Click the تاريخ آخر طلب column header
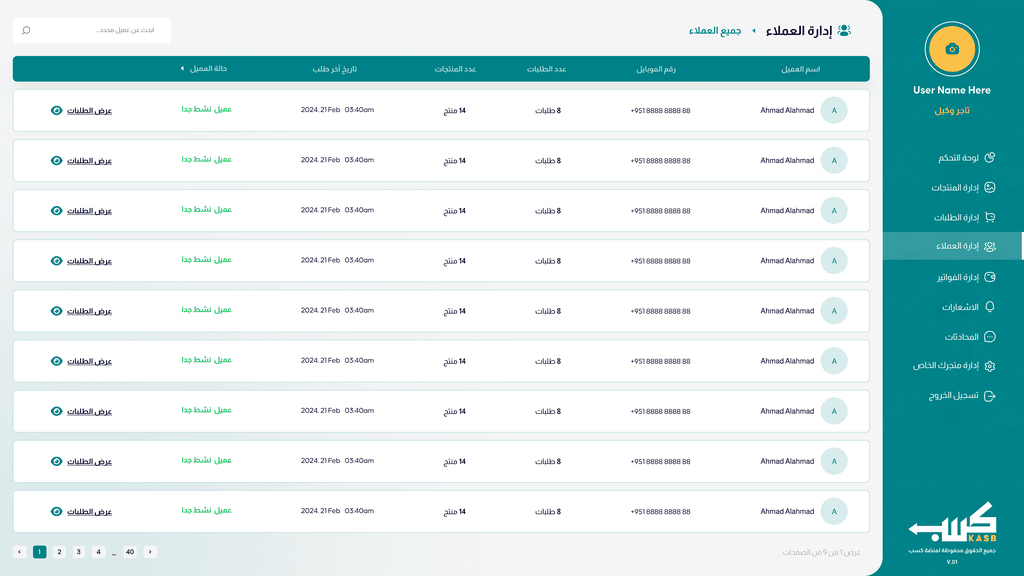 pos(334,69)
